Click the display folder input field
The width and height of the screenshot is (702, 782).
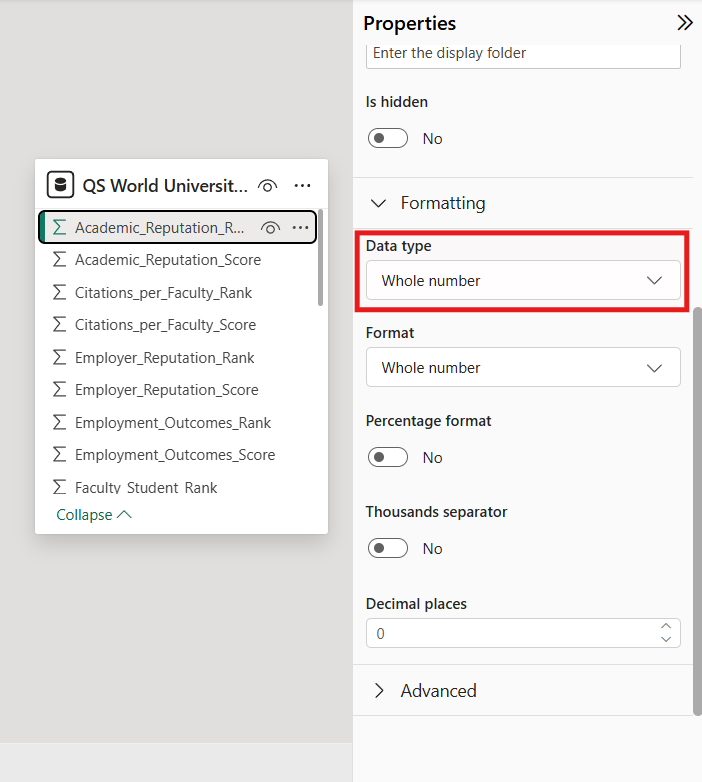click(523, 53)
